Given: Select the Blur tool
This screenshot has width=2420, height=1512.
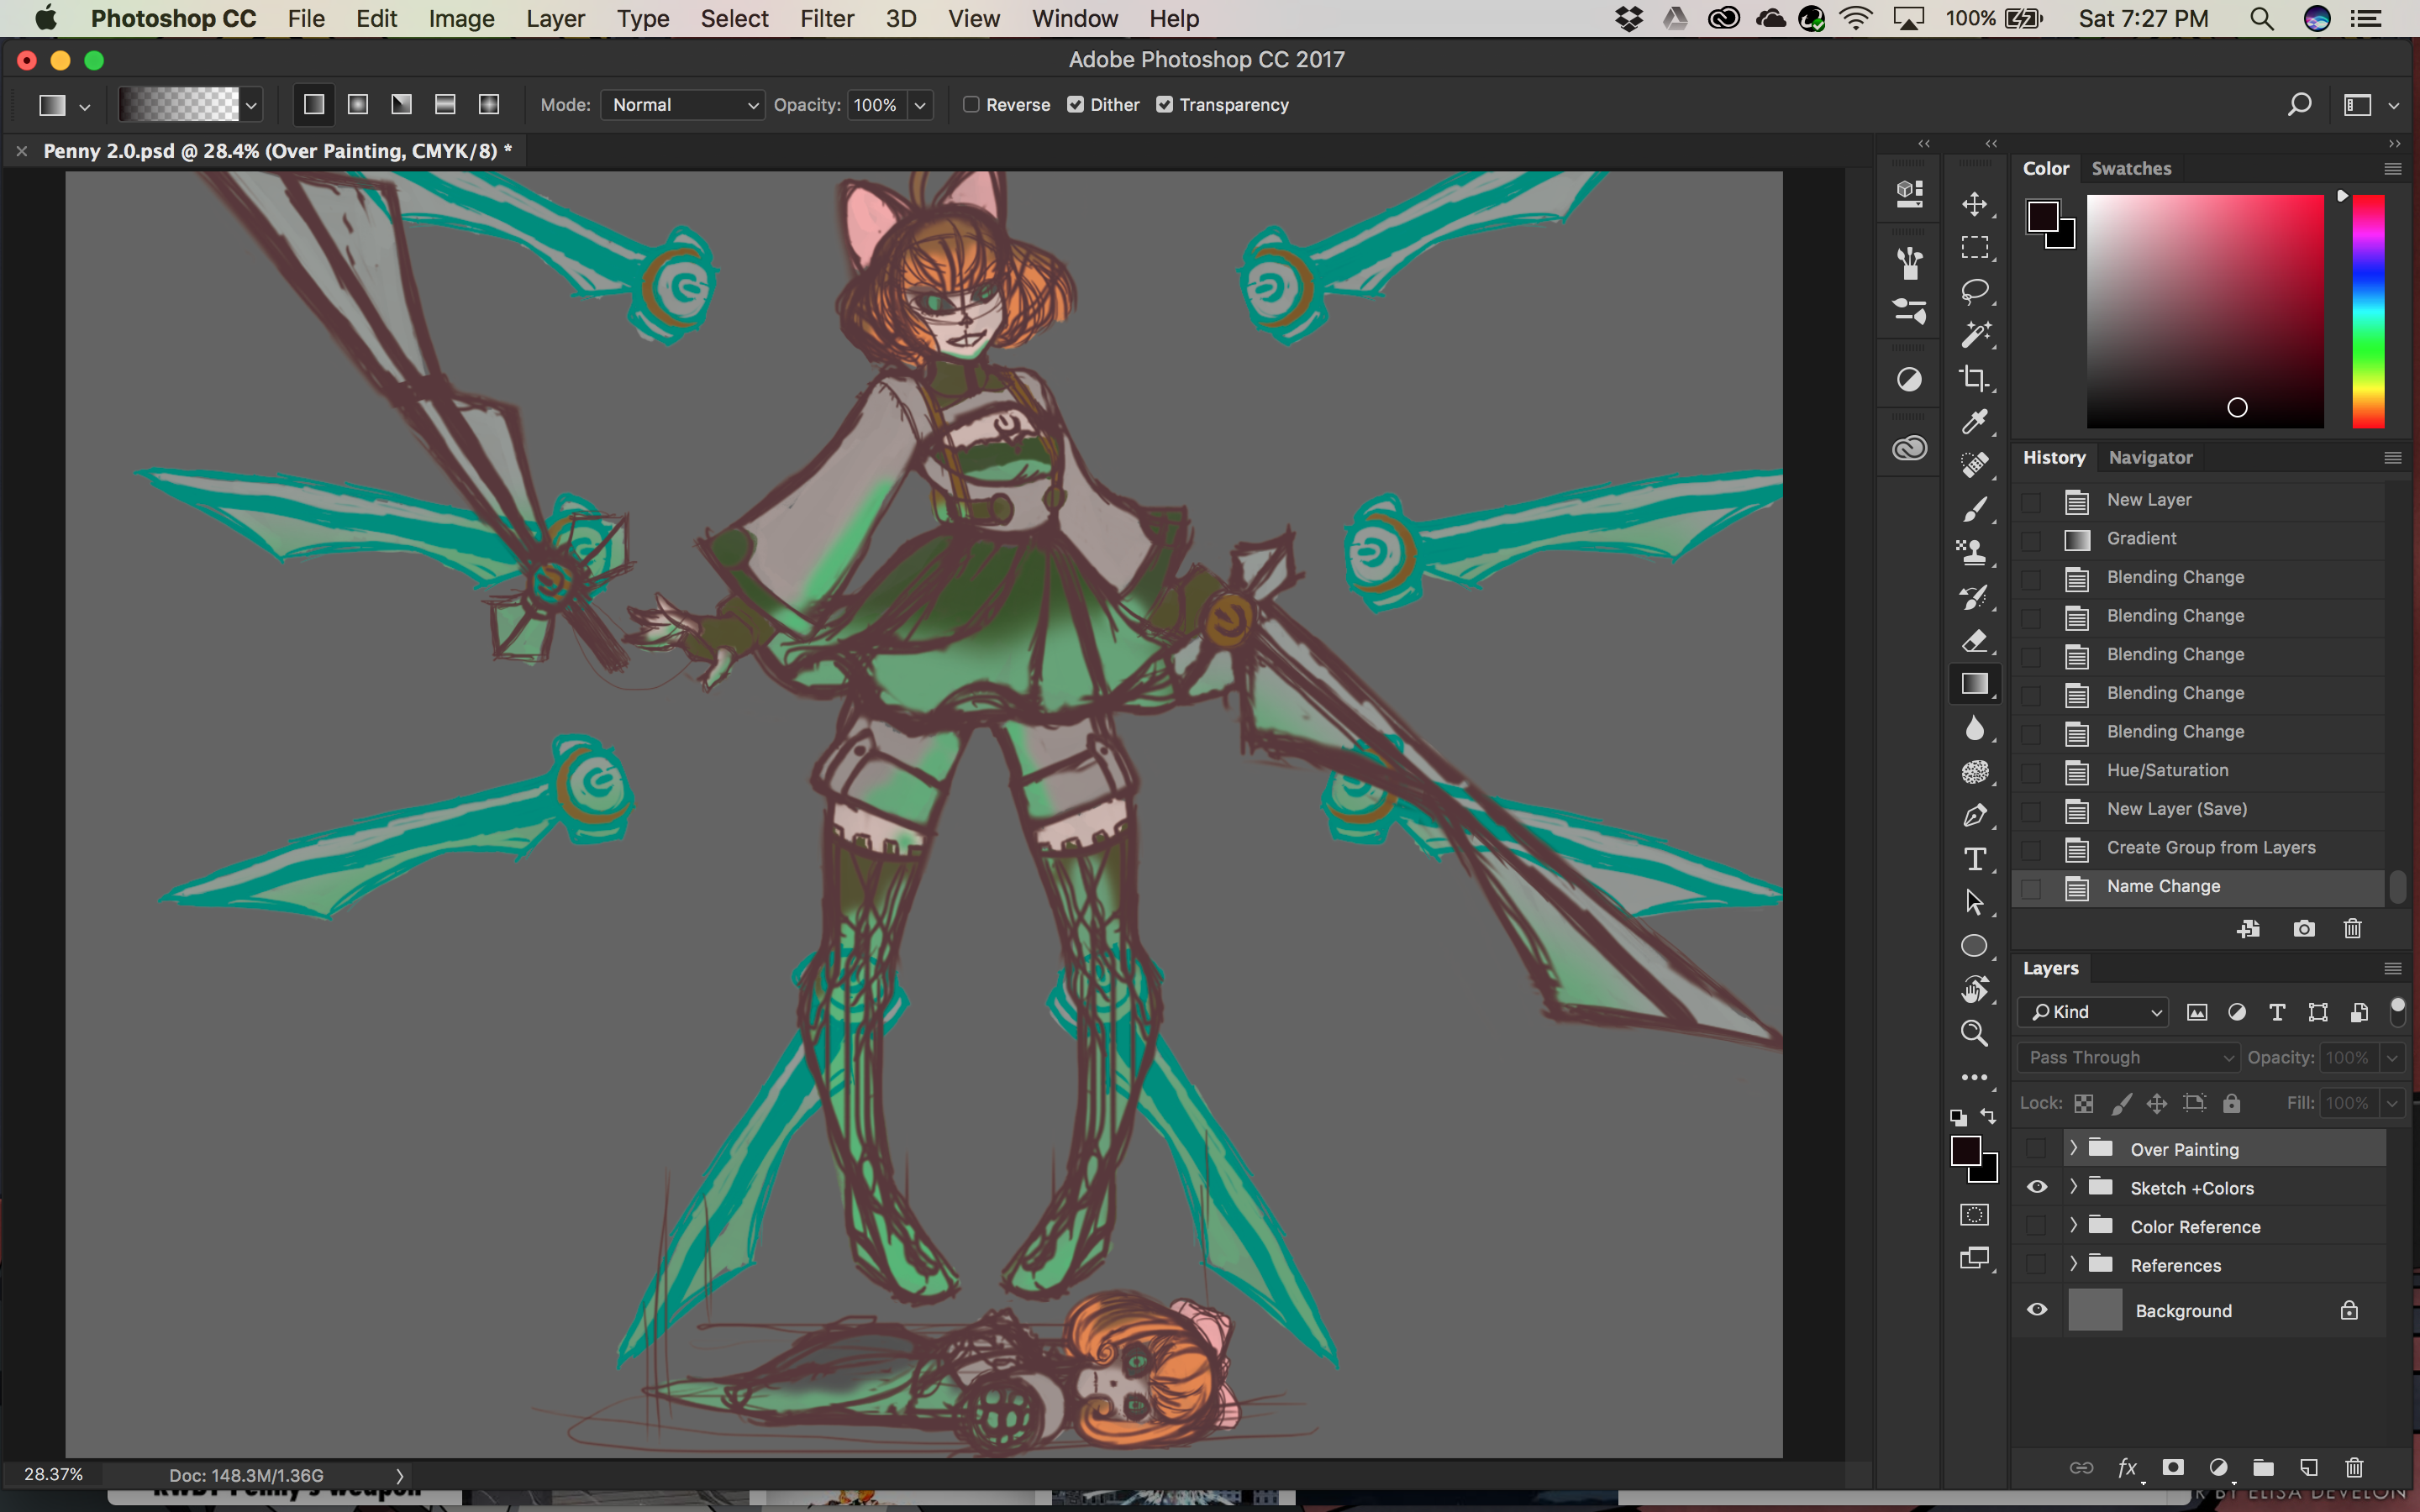Looking at the screenshot, I should tap(1974, 728).
